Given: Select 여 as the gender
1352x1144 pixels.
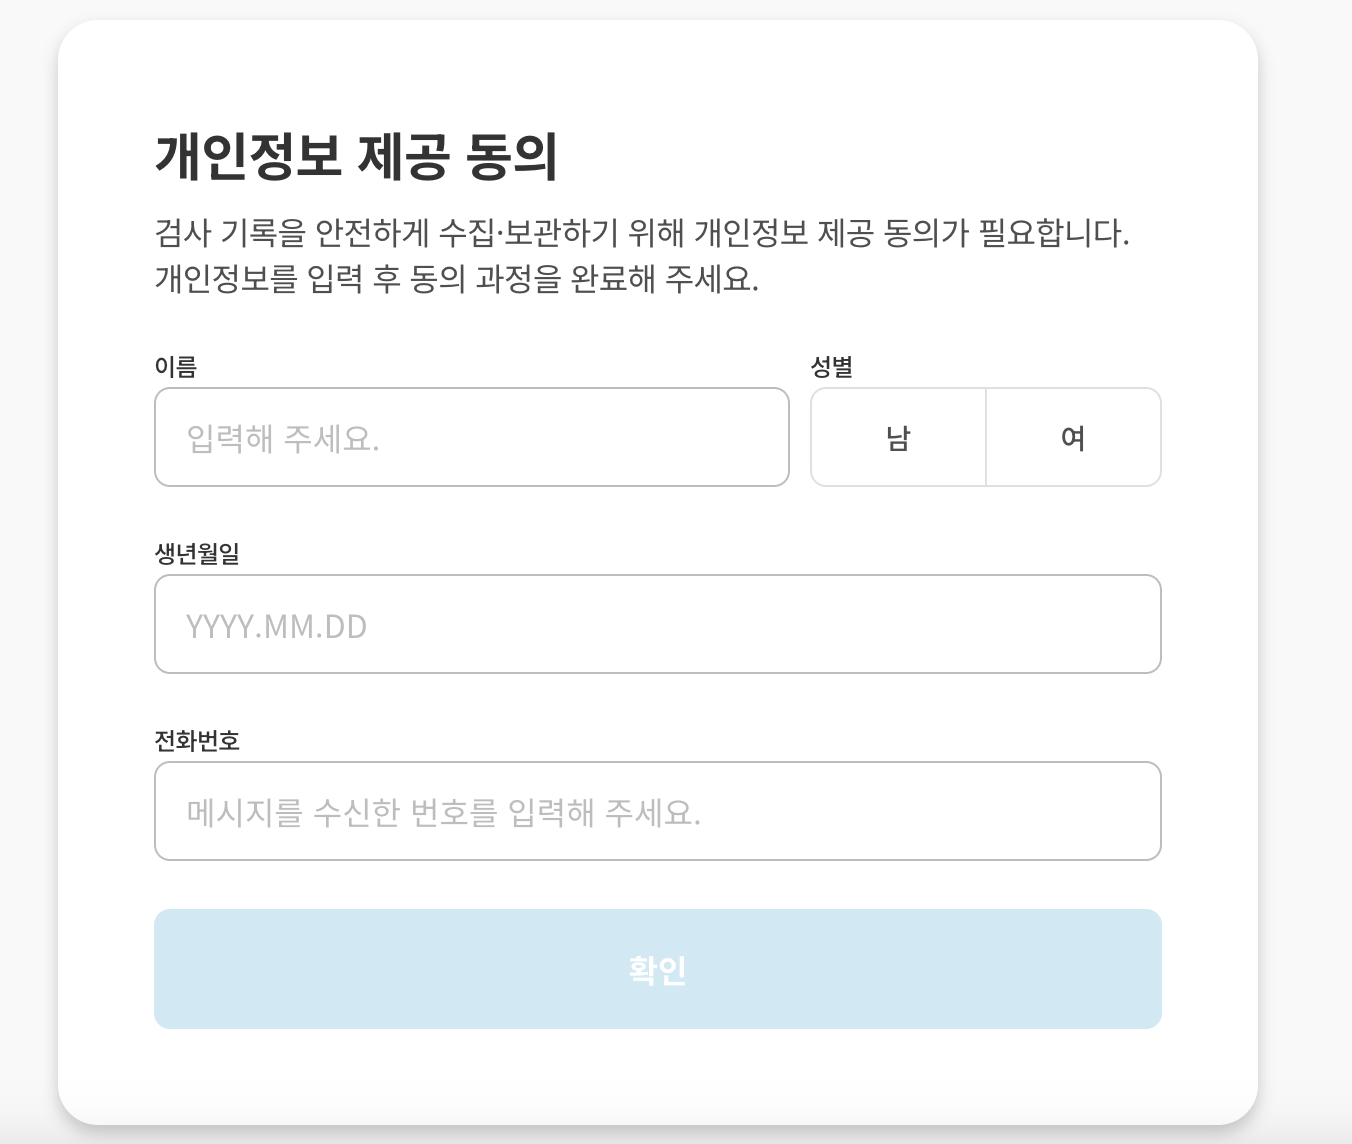Looking at the screenshot, I should pyautogui.click(x=1073, y=437).
